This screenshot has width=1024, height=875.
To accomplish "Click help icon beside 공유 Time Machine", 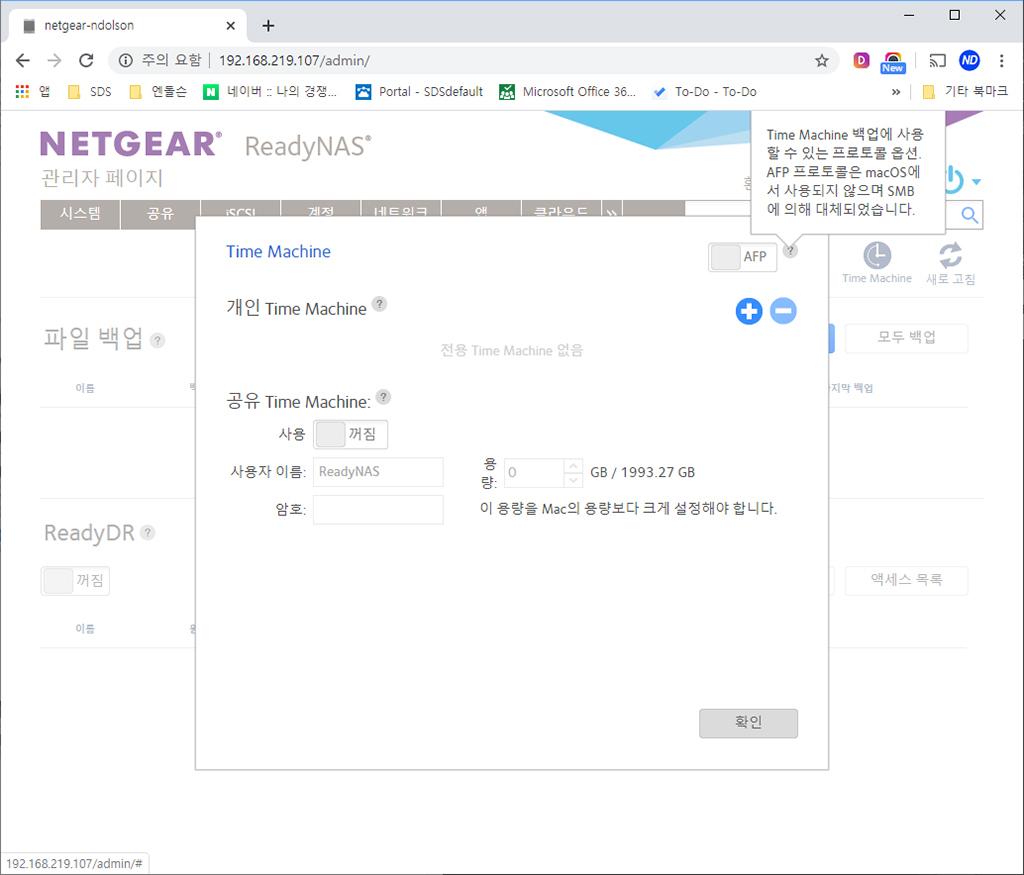I will point(383,396).
